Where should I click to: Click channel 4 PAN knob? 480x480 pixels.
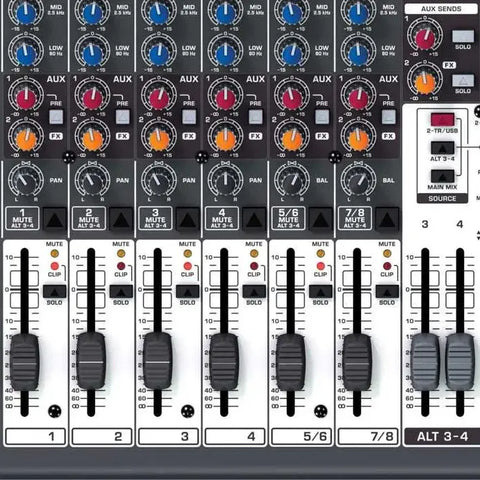point(225,181)
